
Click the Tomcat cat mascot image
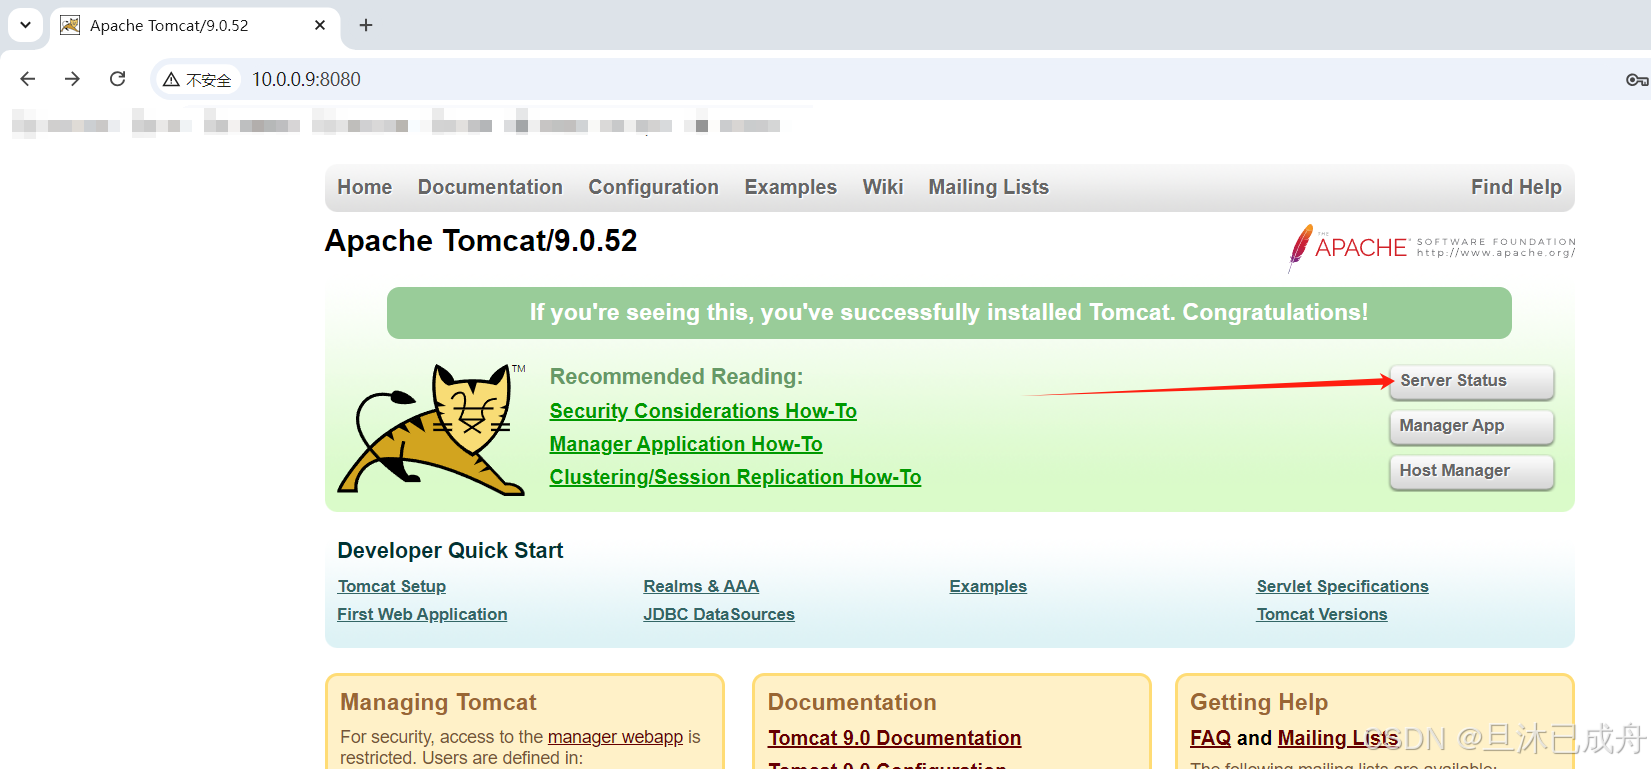click(x=431, y=429)
